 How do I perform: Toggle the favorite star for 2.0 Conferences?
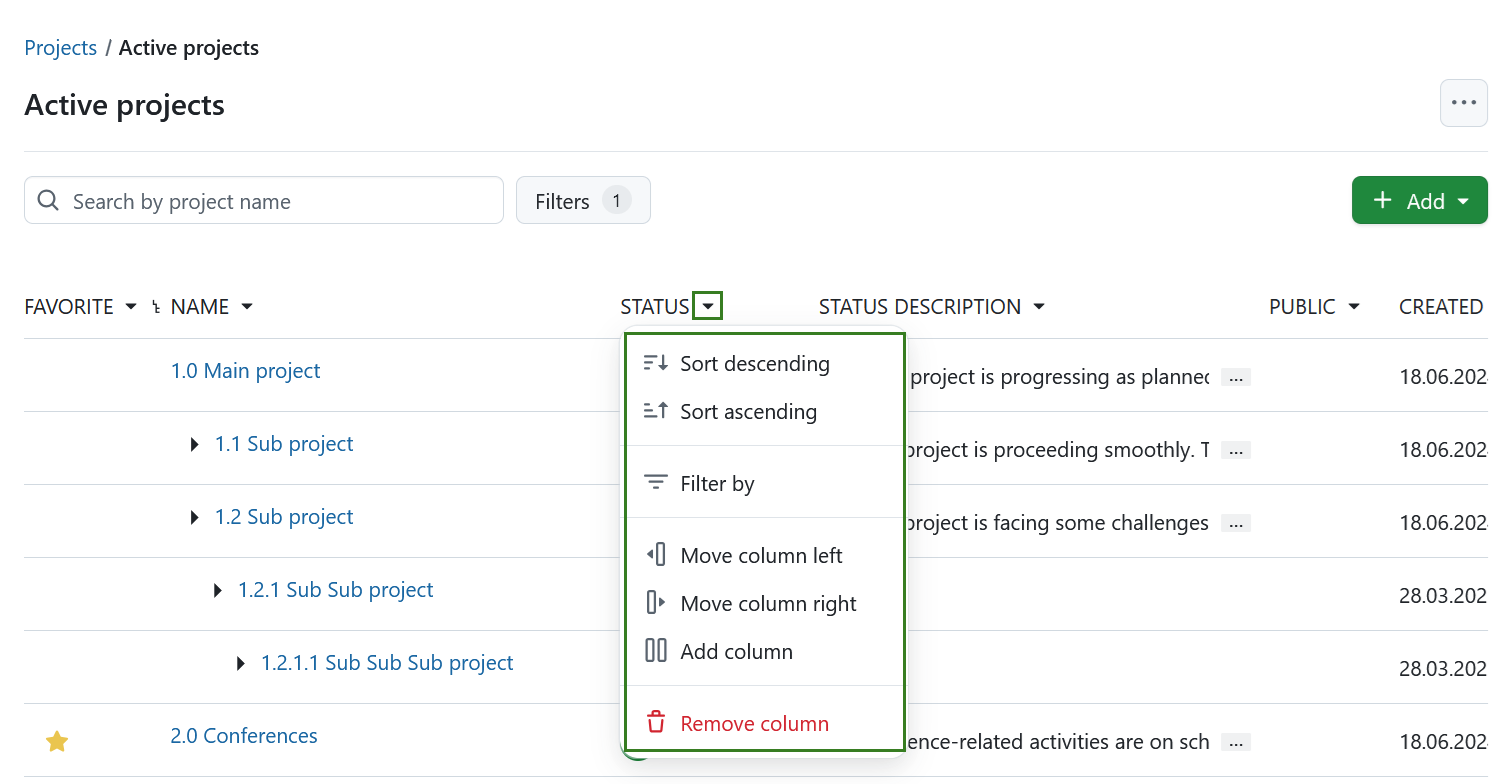coord(57,741)
